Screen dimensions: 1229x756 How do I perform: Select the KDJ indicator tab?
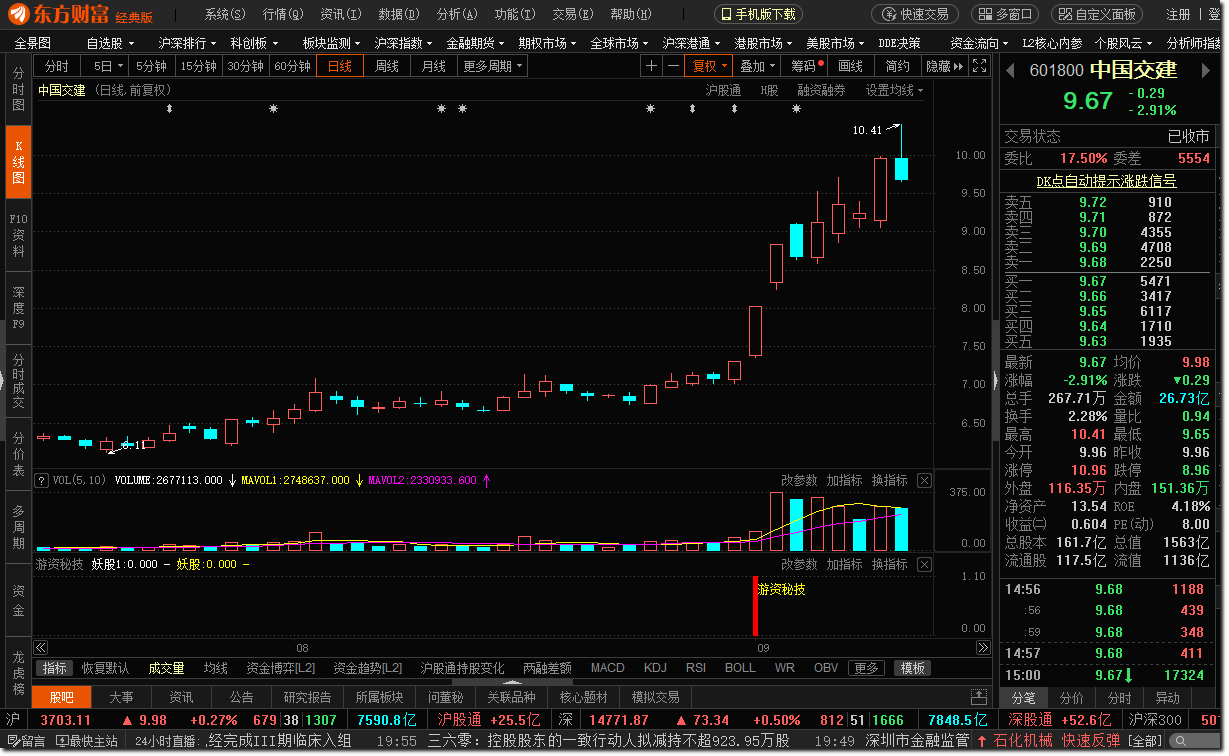click(655, 668)
